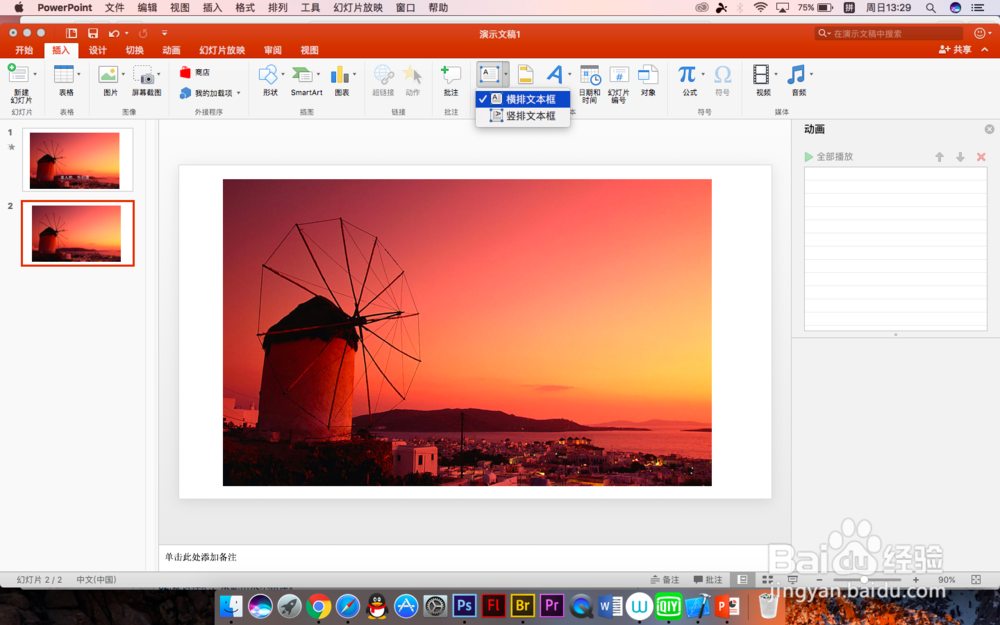Toggle the 批注 comments button in status bar
The height and width of the screenshot is (625, 1000).
click(x=708, y=580)
